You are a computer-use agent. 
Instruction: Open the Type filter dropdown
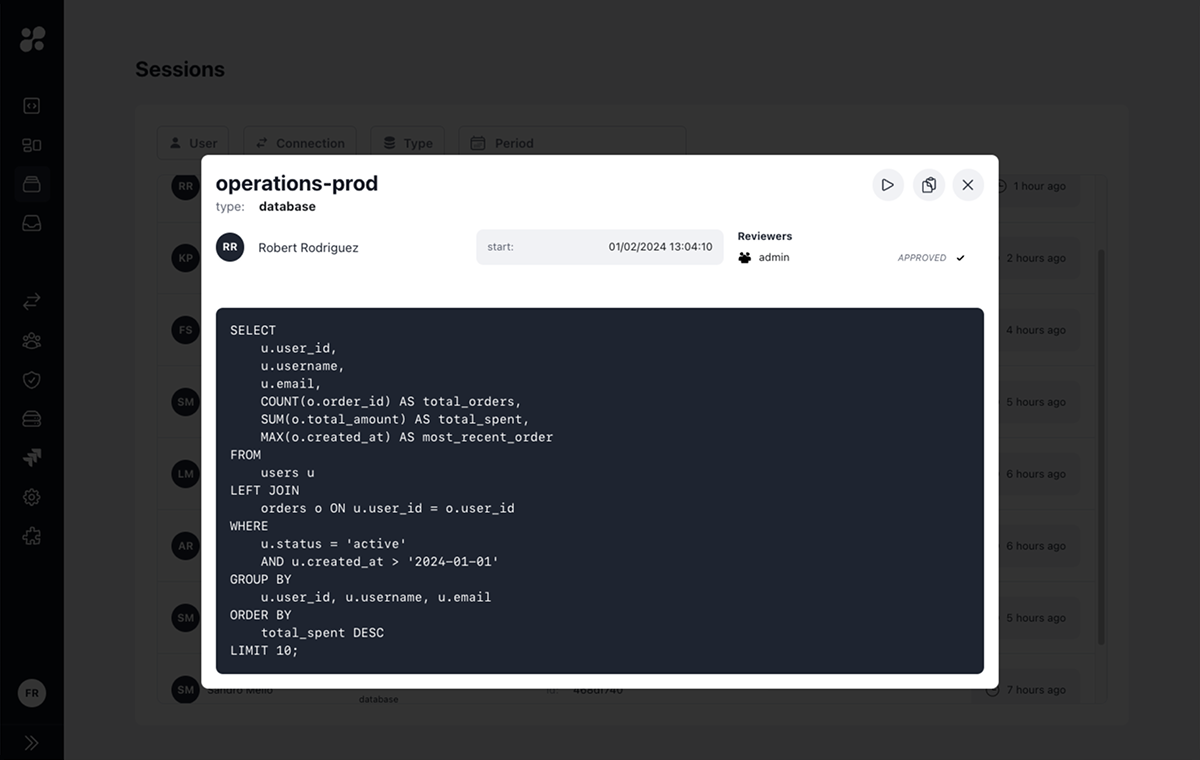tap(407, 142)
